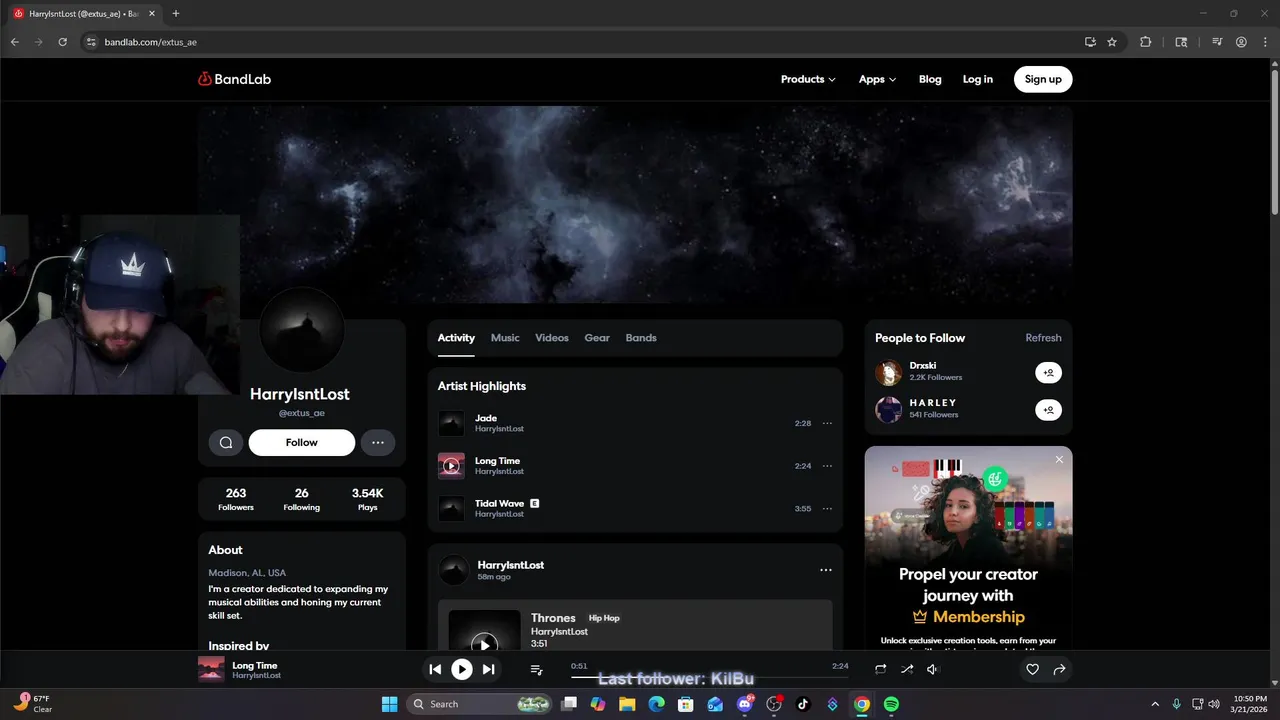Screen dimensions: 1280x720
Task: Expand the Products dropdown menu
Action: pyautogui.click(x=808, y=79)
